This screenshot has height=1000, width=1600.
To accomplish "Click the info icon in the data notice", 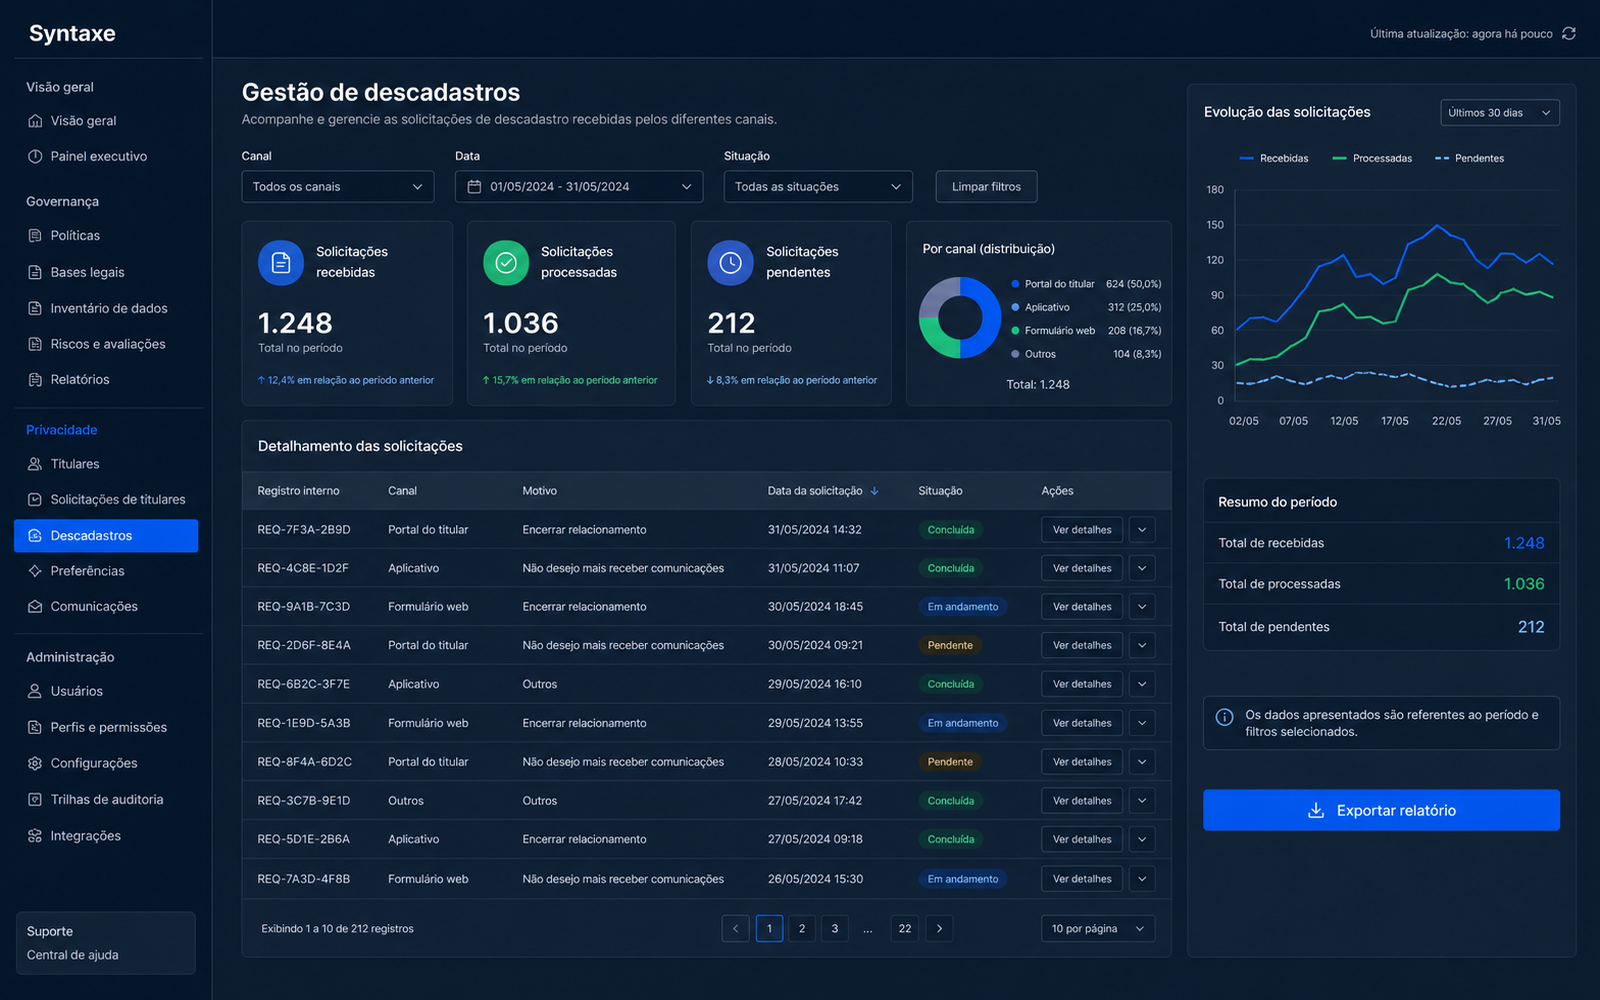I will tap(1224, 716).
